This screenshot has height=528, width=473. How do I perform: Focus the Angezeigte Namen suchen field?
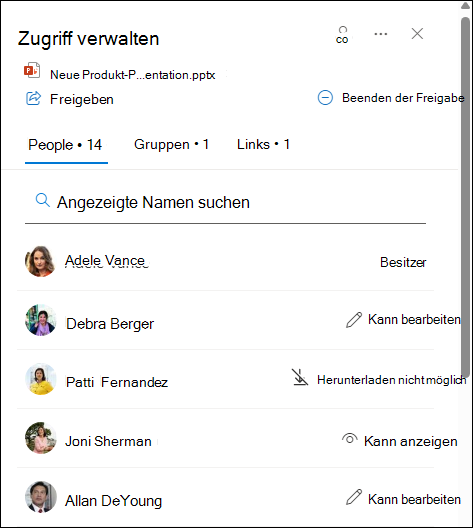(x=225, y=203)
